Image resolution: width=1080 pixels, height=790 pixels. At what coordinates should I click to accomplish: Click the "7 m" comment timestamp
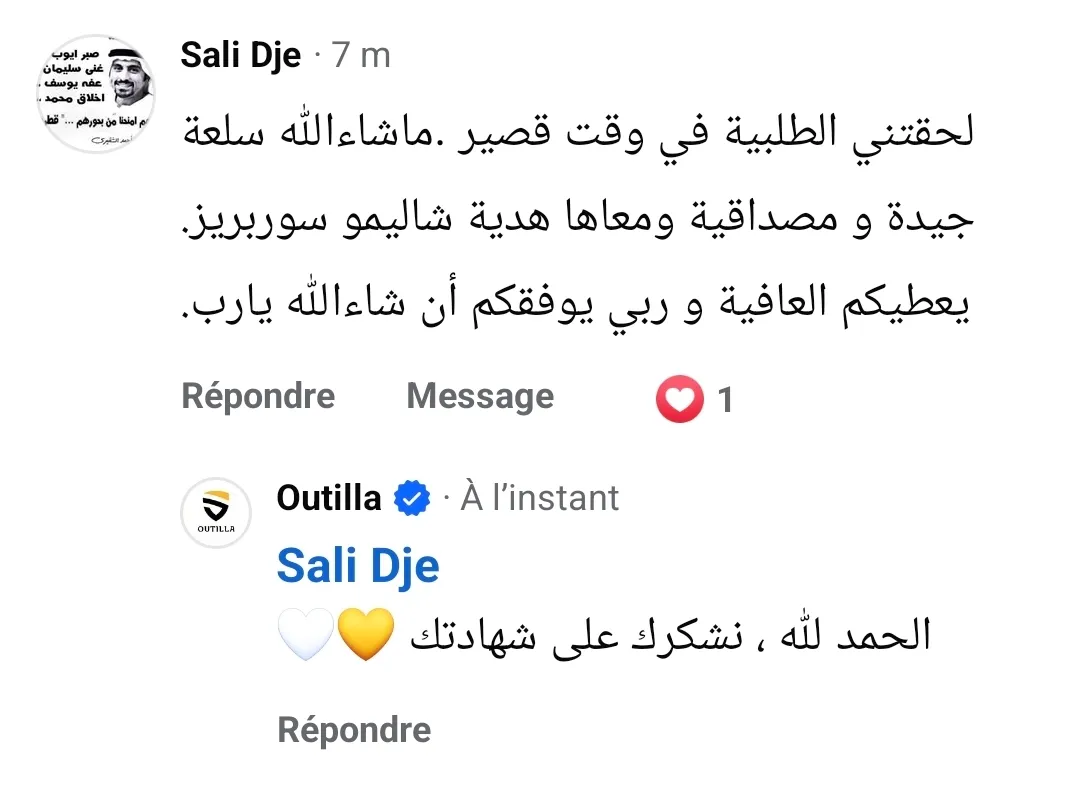pyautogui.click(x=360, y=56)
